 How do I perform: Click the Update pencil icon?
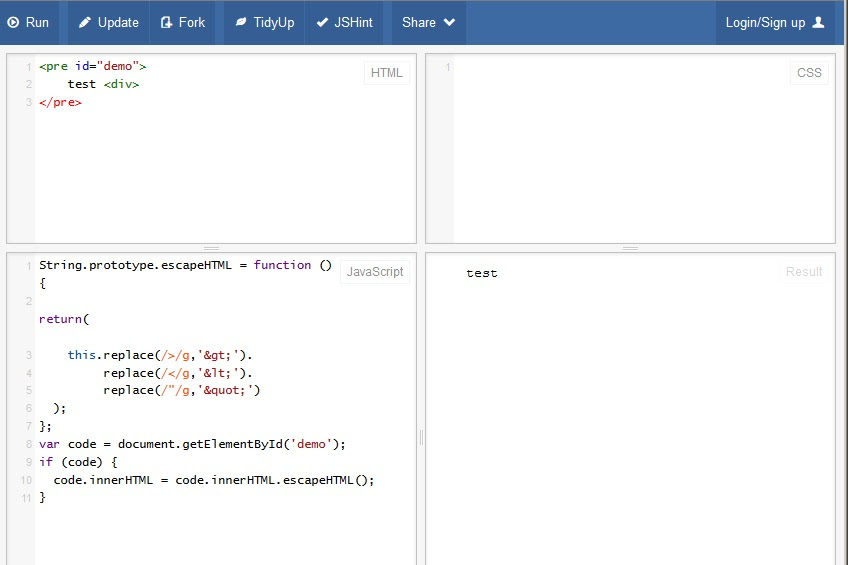pos(84,22)
